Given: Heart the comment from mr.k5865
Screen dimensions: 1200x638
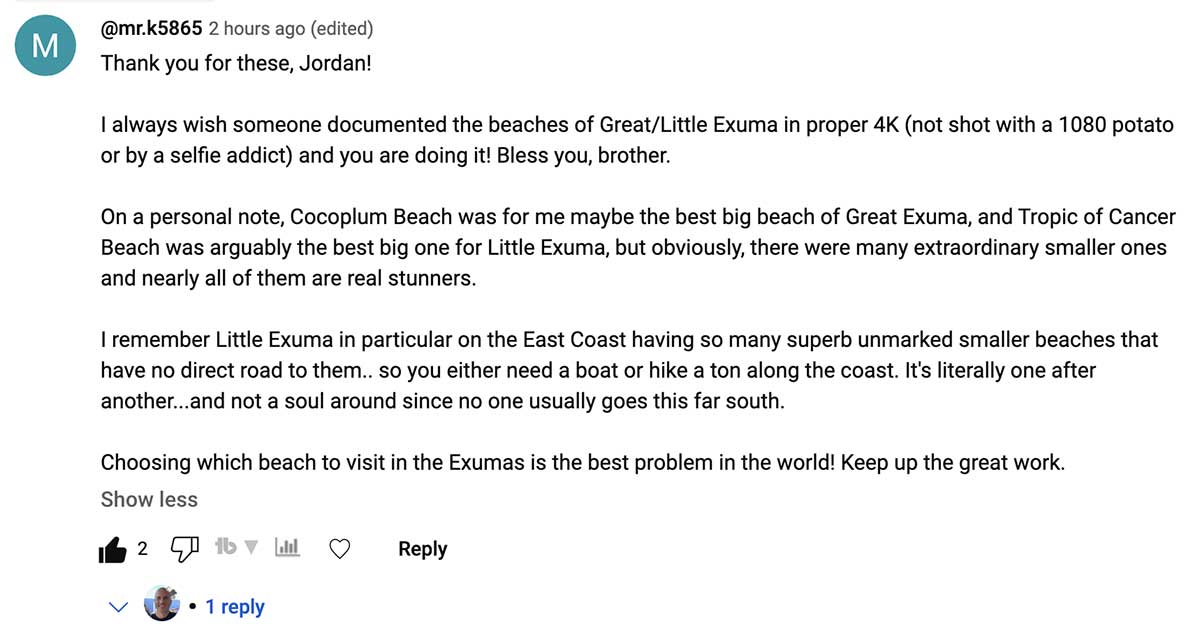Looking at the screenshot, I should tap(340, 549).
